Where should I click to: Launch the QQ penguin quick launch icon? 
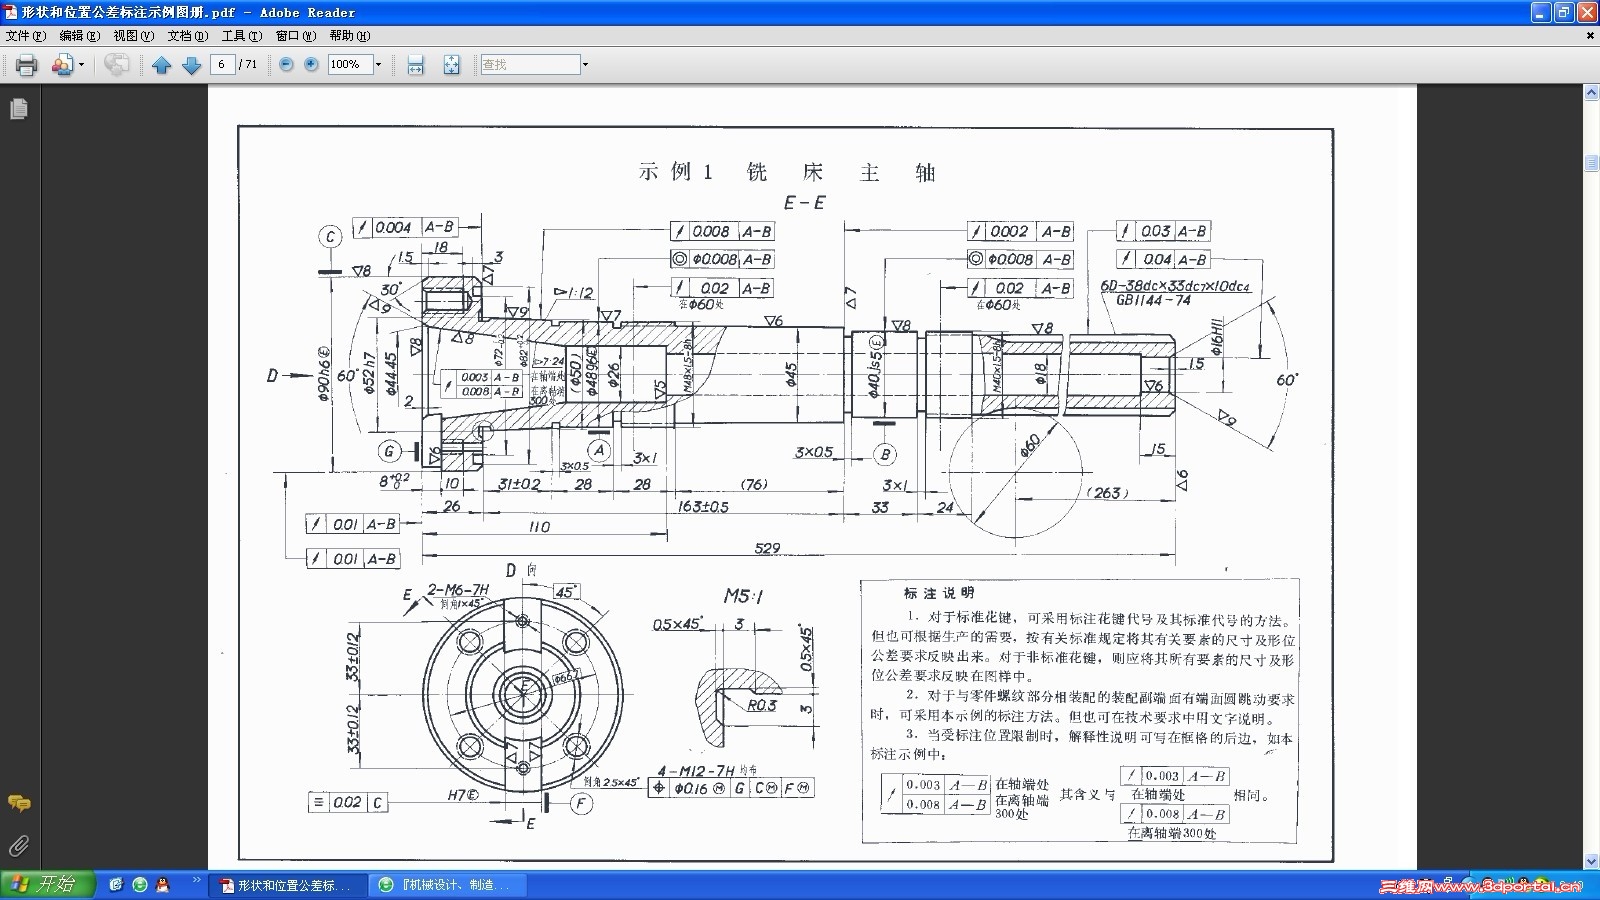point(162,885)
